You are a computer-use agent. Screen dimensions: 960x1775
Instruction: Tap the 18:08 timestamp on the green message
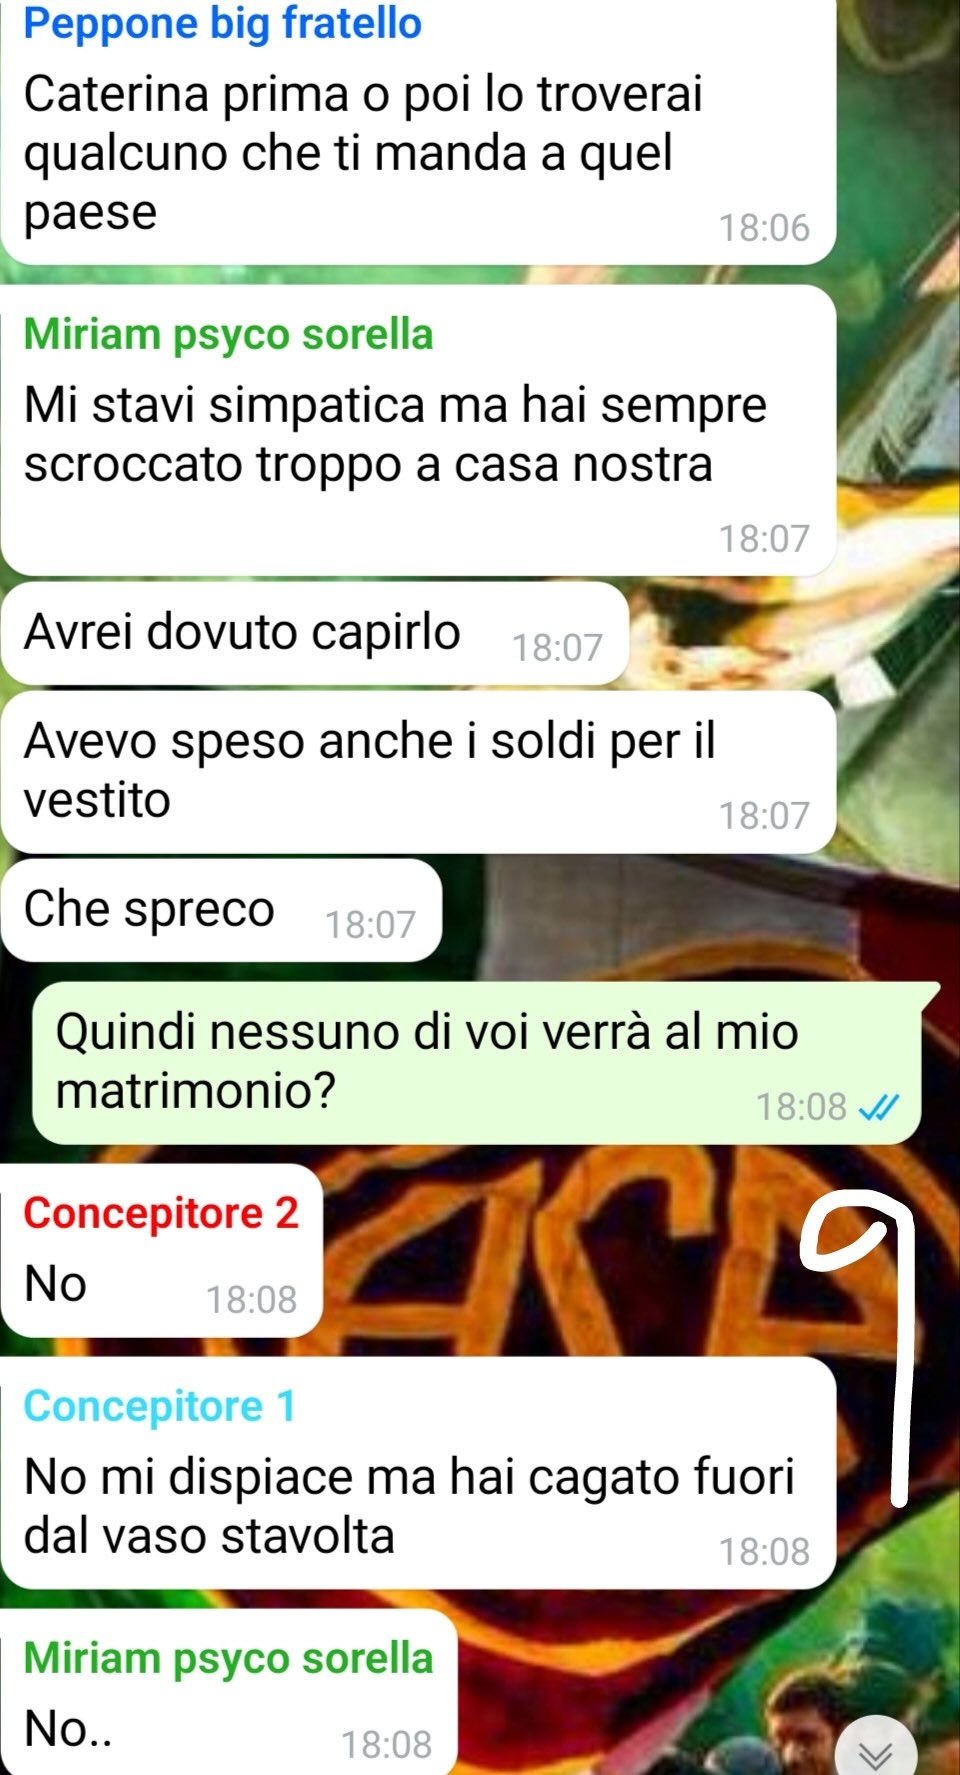point(801,1107)
